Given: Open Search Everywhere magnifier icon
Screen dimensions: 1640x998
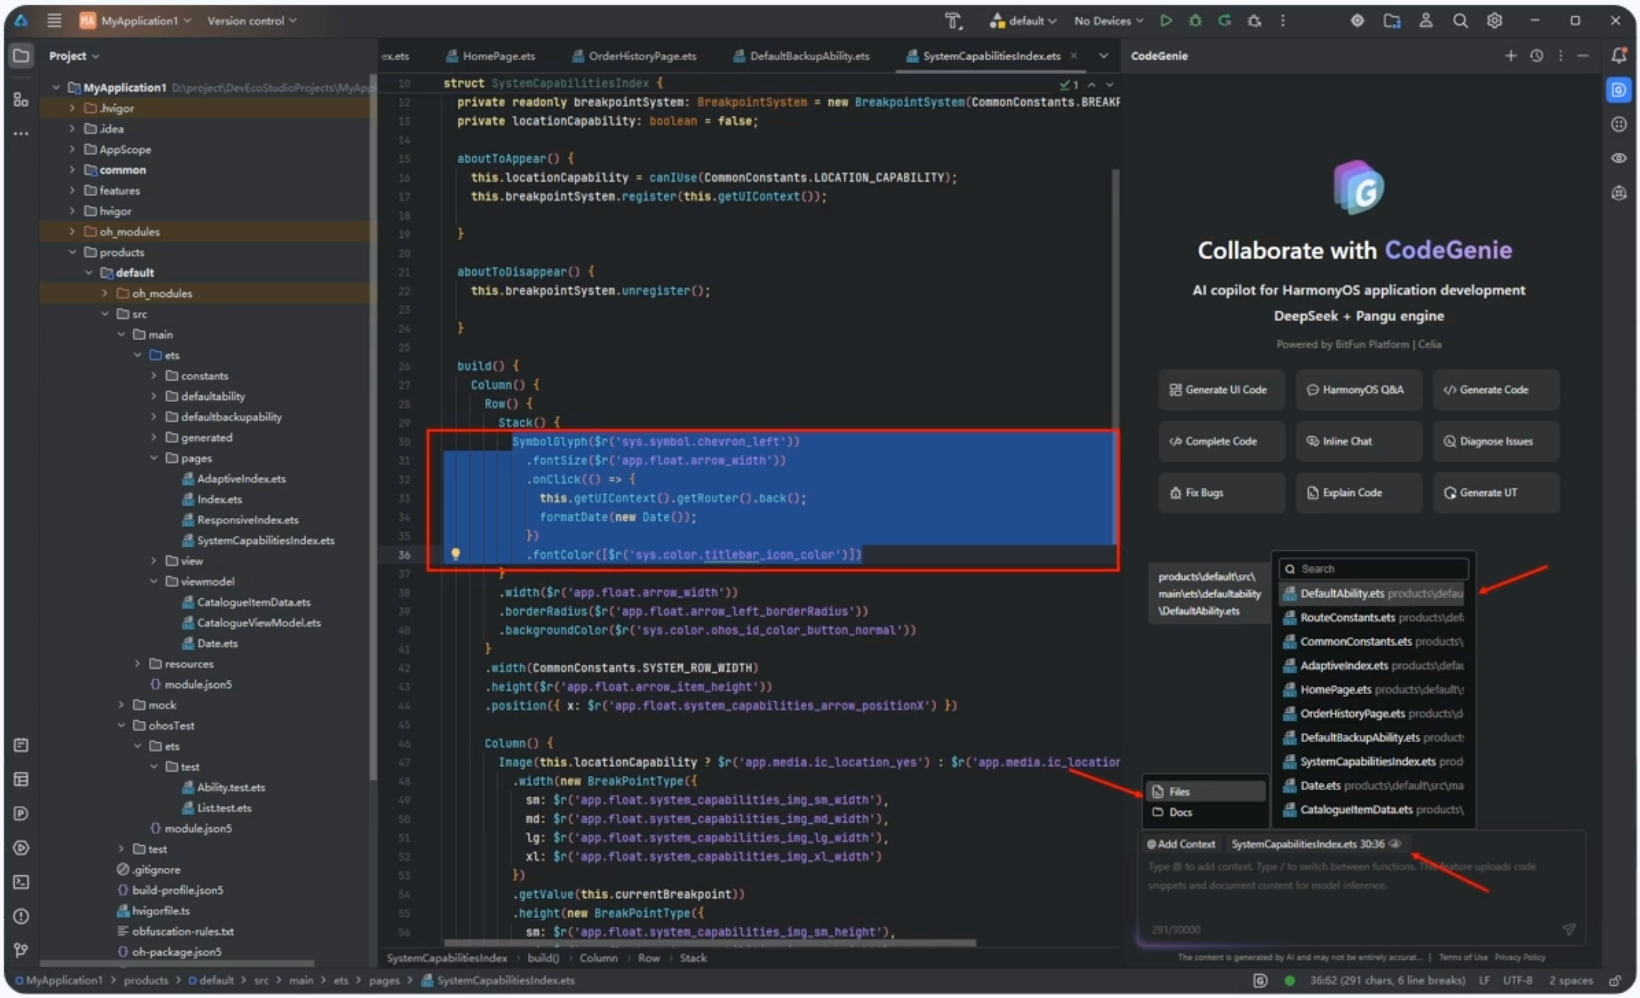Looking at the screenshot, I should (1460, 21).
